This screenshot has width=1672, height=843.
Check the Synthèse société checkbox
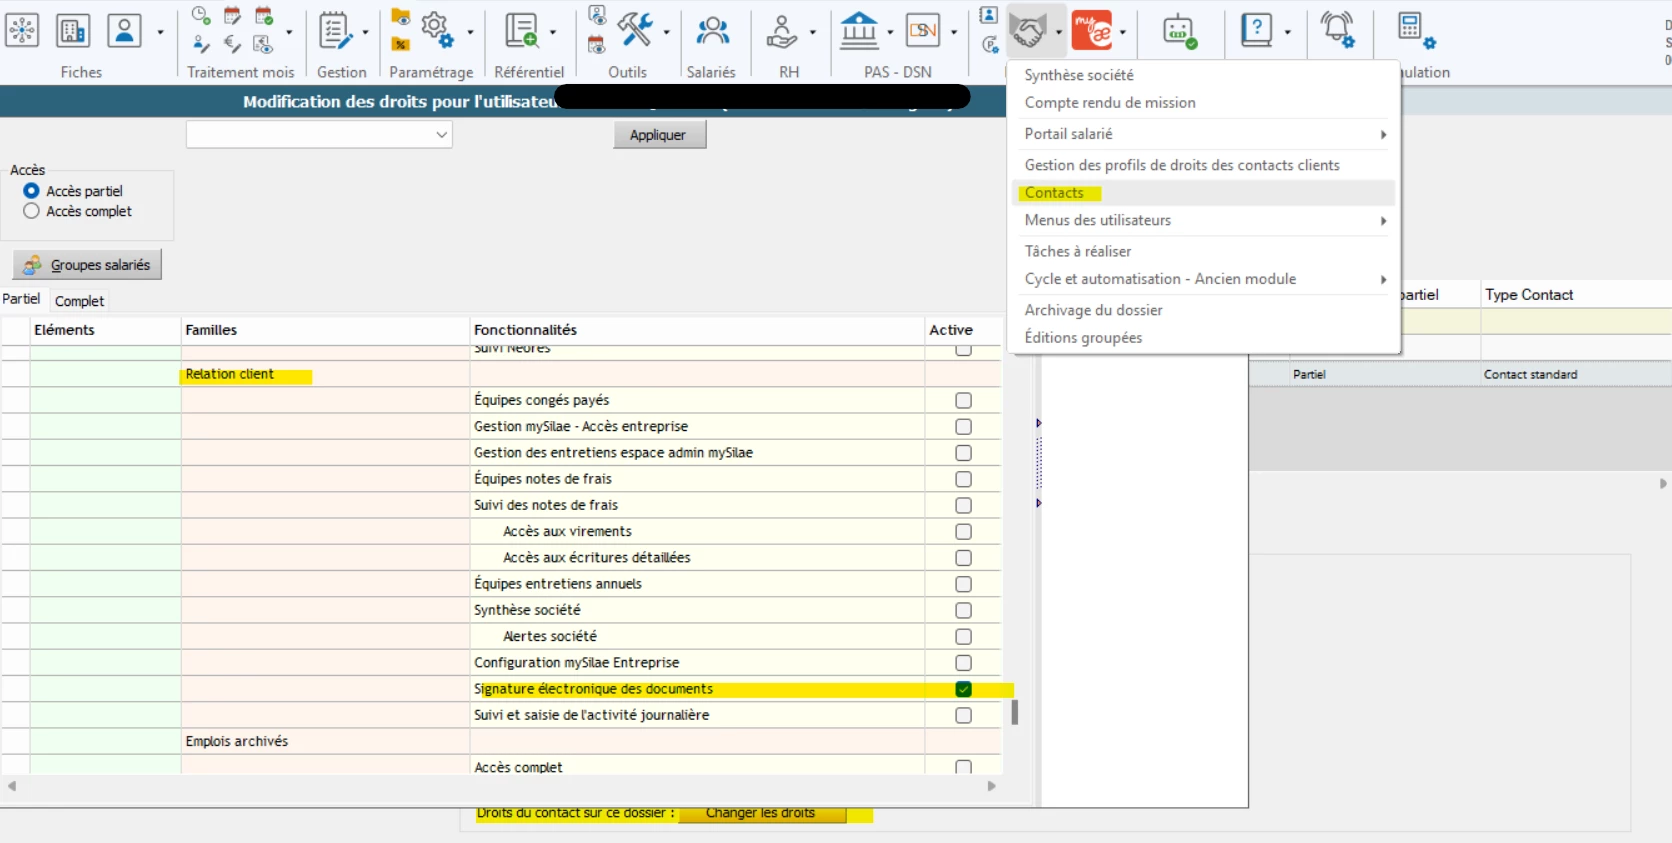point(963,610)
